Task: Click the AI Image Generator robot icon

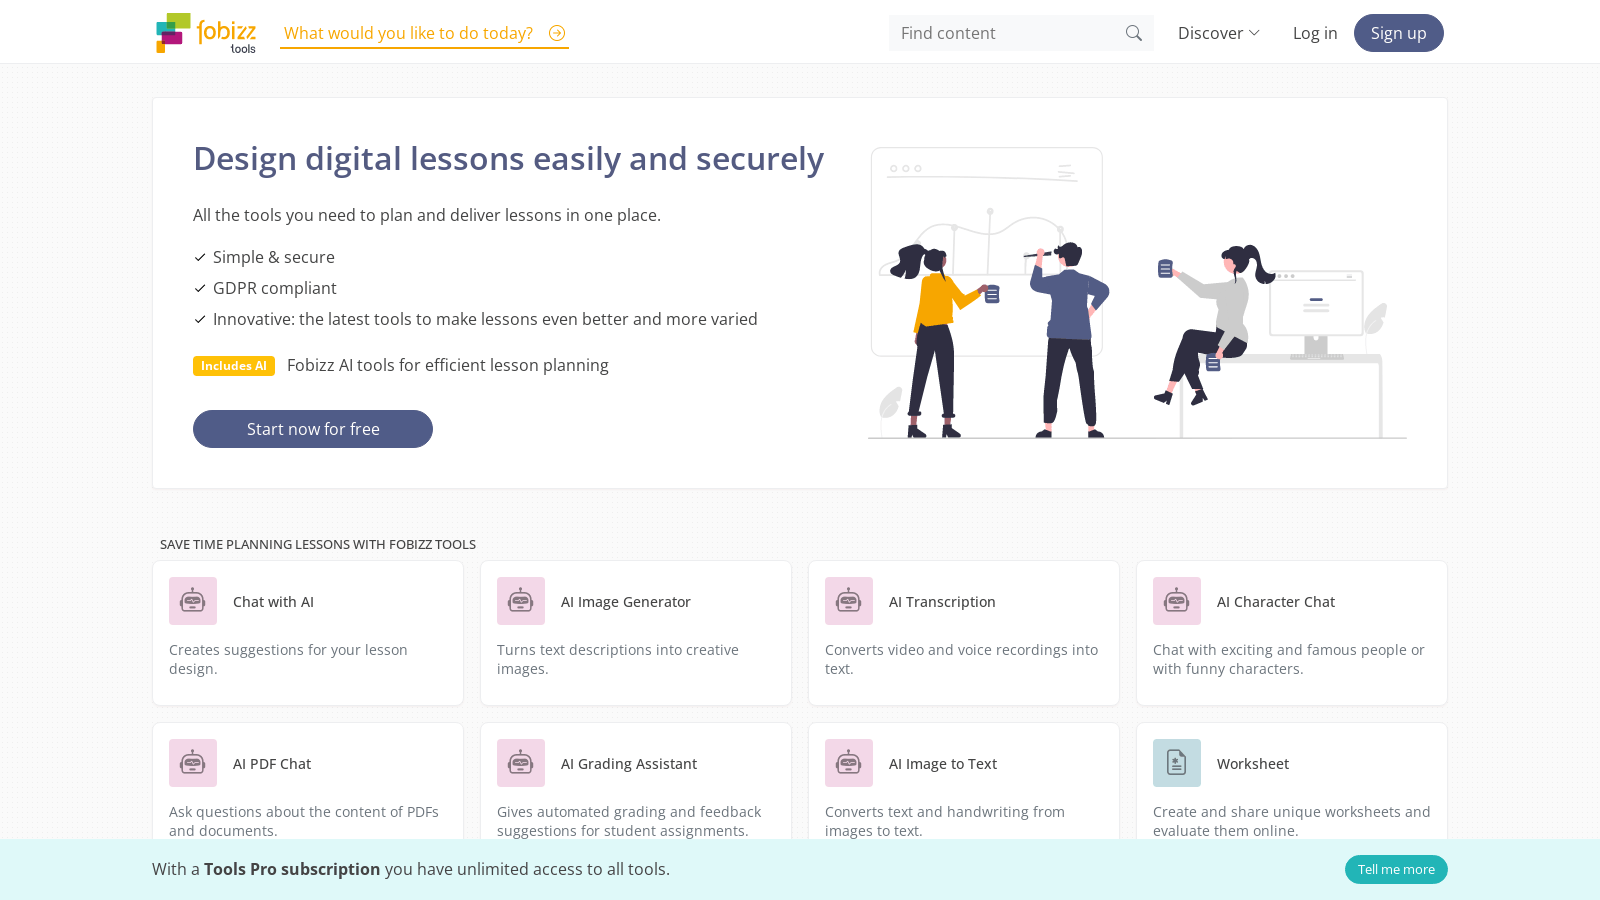Action: tap(521, 601)
